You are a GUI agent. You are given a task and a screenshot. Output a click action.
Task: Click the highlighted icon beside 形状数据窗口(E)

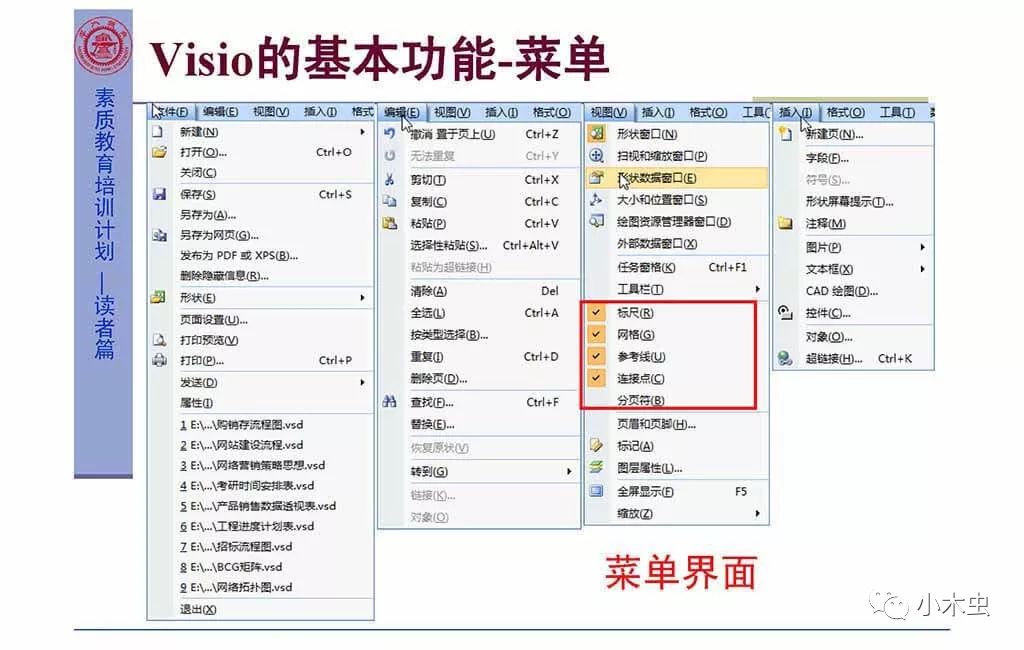pyautogui.click(x=596, y=177)
